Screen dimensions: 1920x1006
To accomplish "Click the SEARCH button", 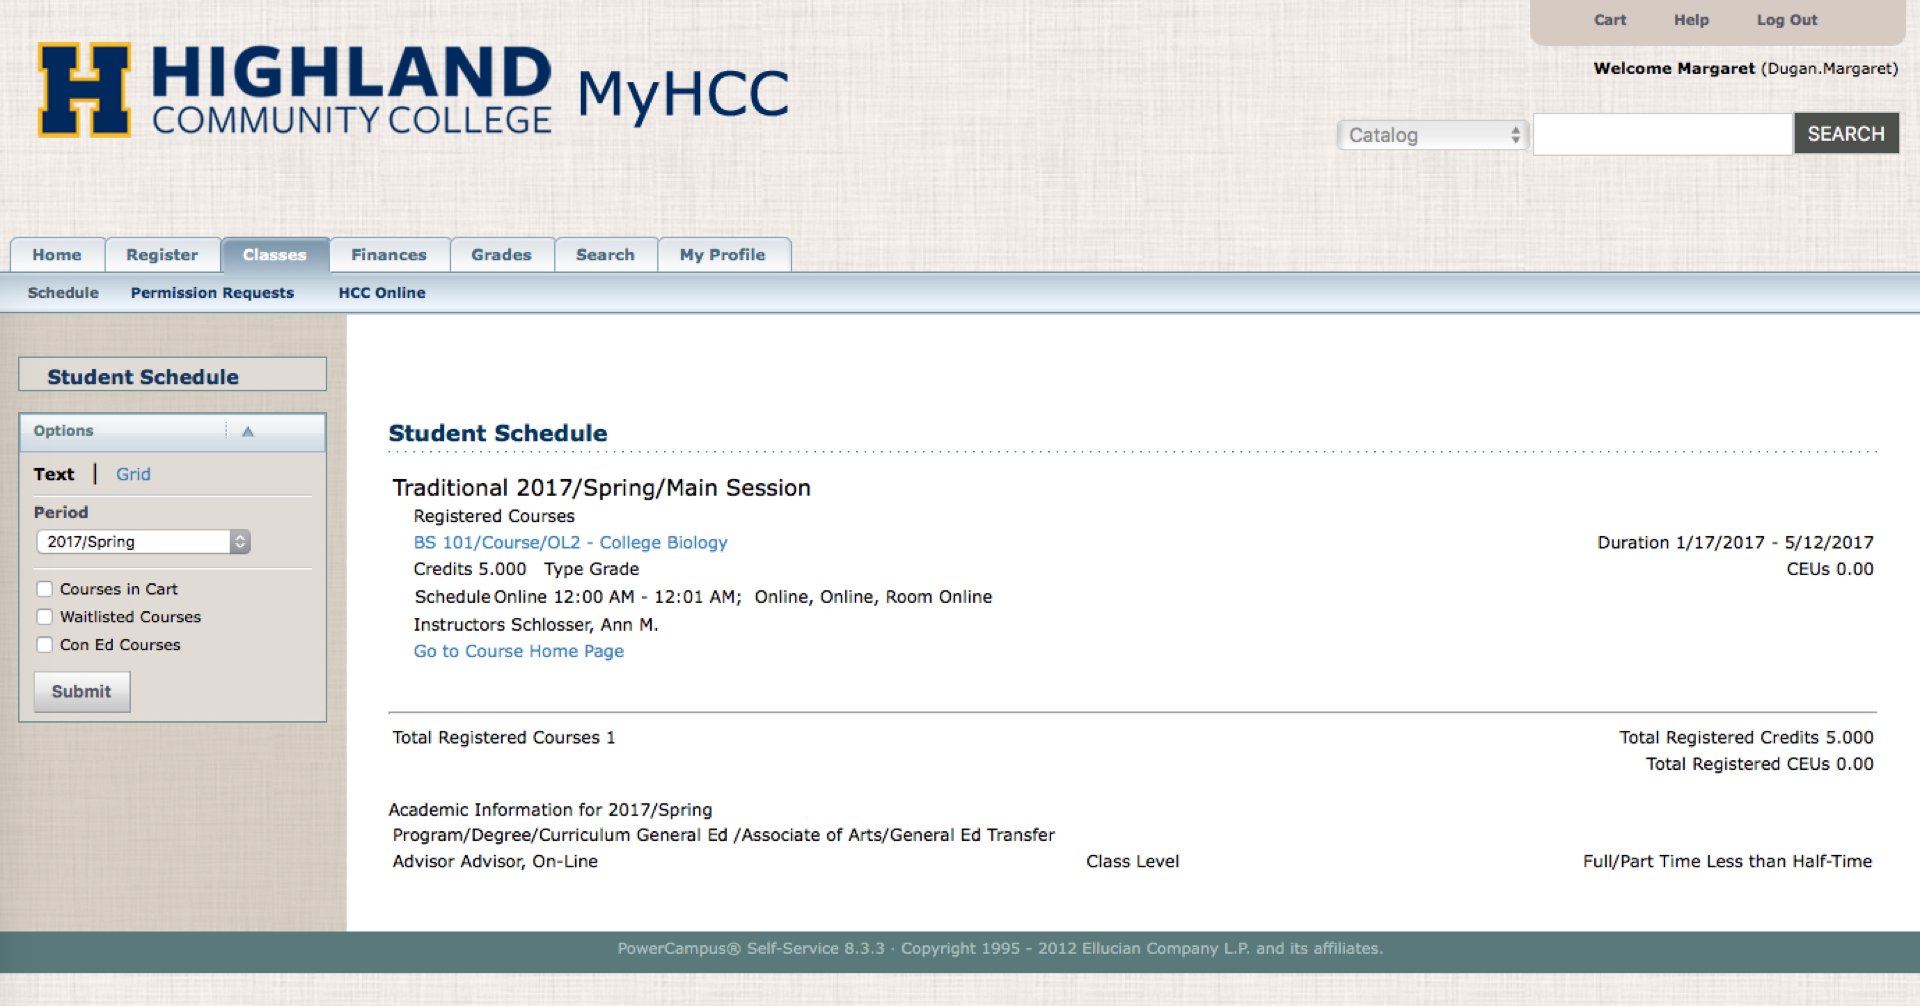I will click(x=1845, y=134).
